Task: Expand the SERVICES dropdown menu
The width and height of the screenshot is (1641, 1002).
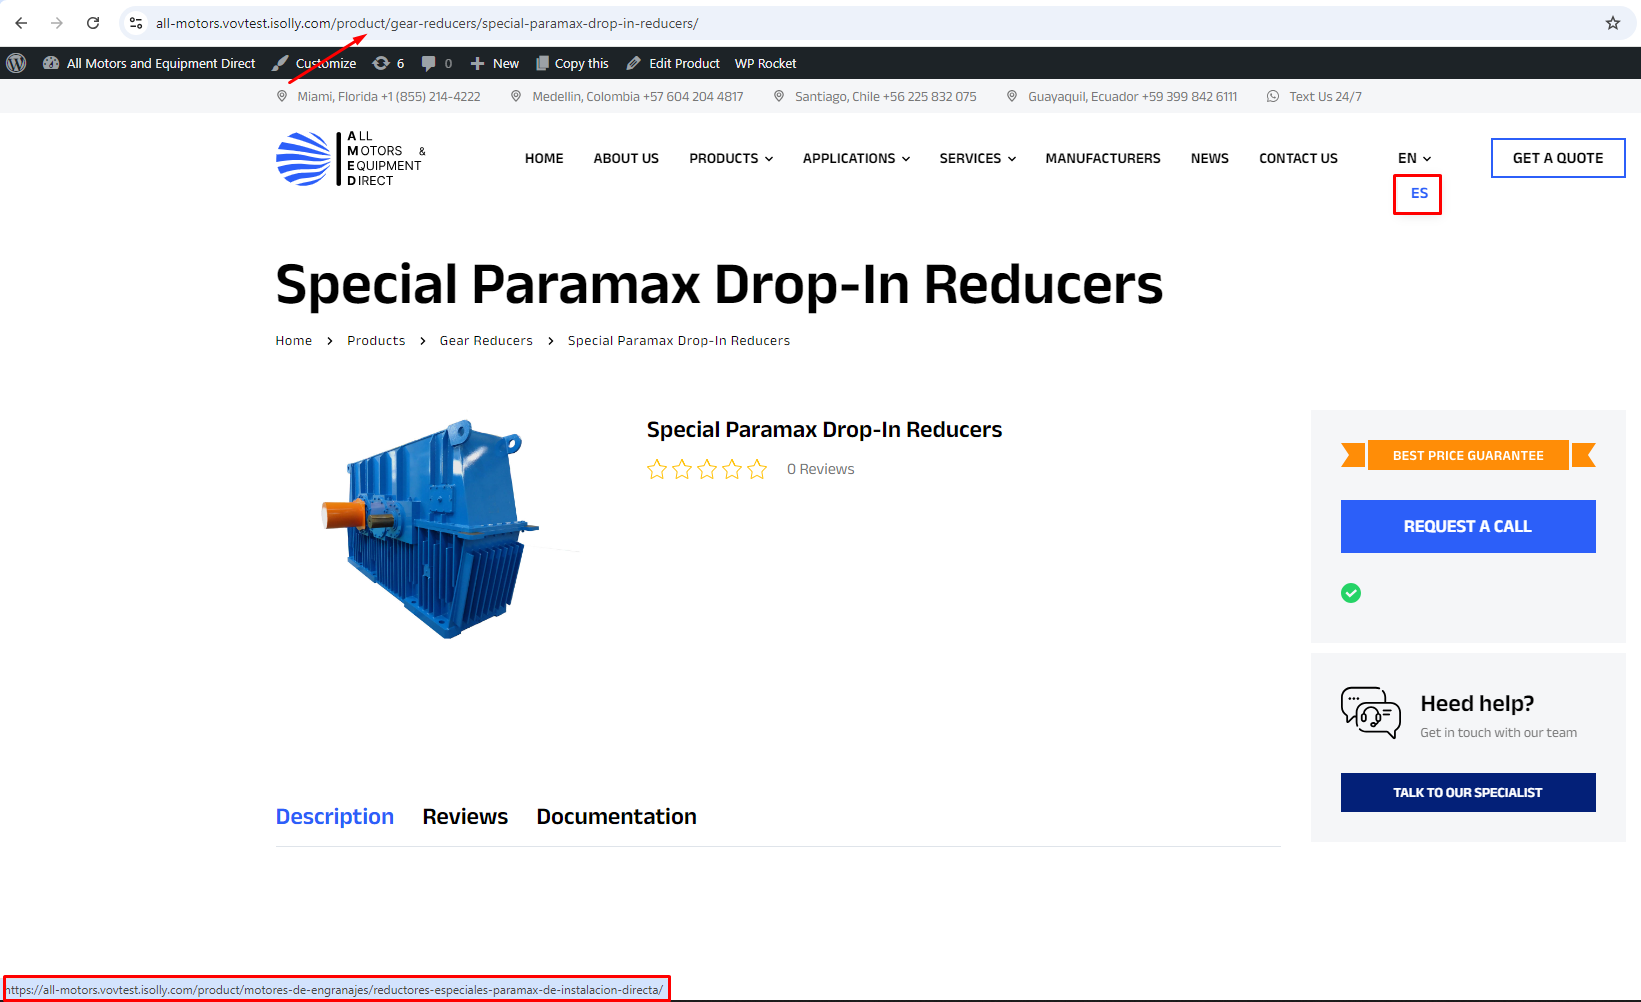Action: pos(978,158)
